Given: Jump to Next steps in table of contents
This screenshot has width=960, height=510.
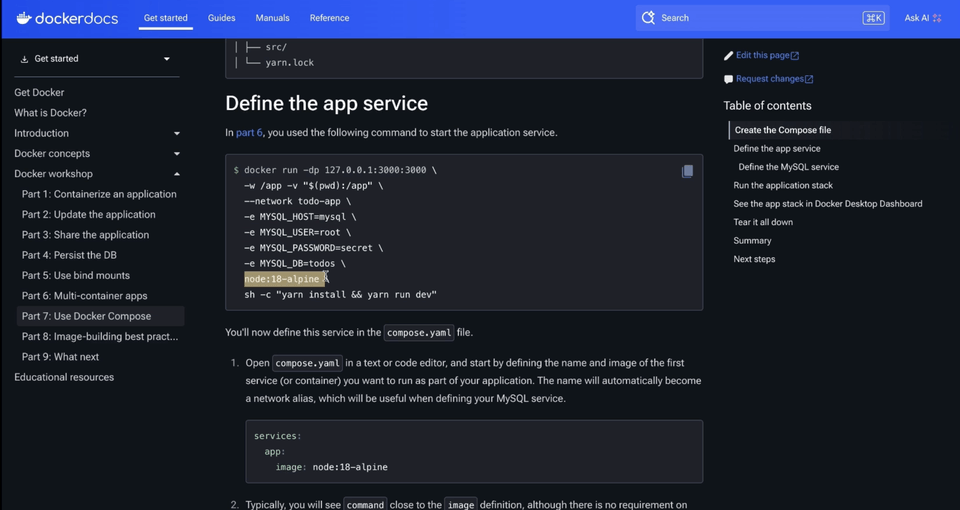Looking at the screenshot, I should point(754,259).
